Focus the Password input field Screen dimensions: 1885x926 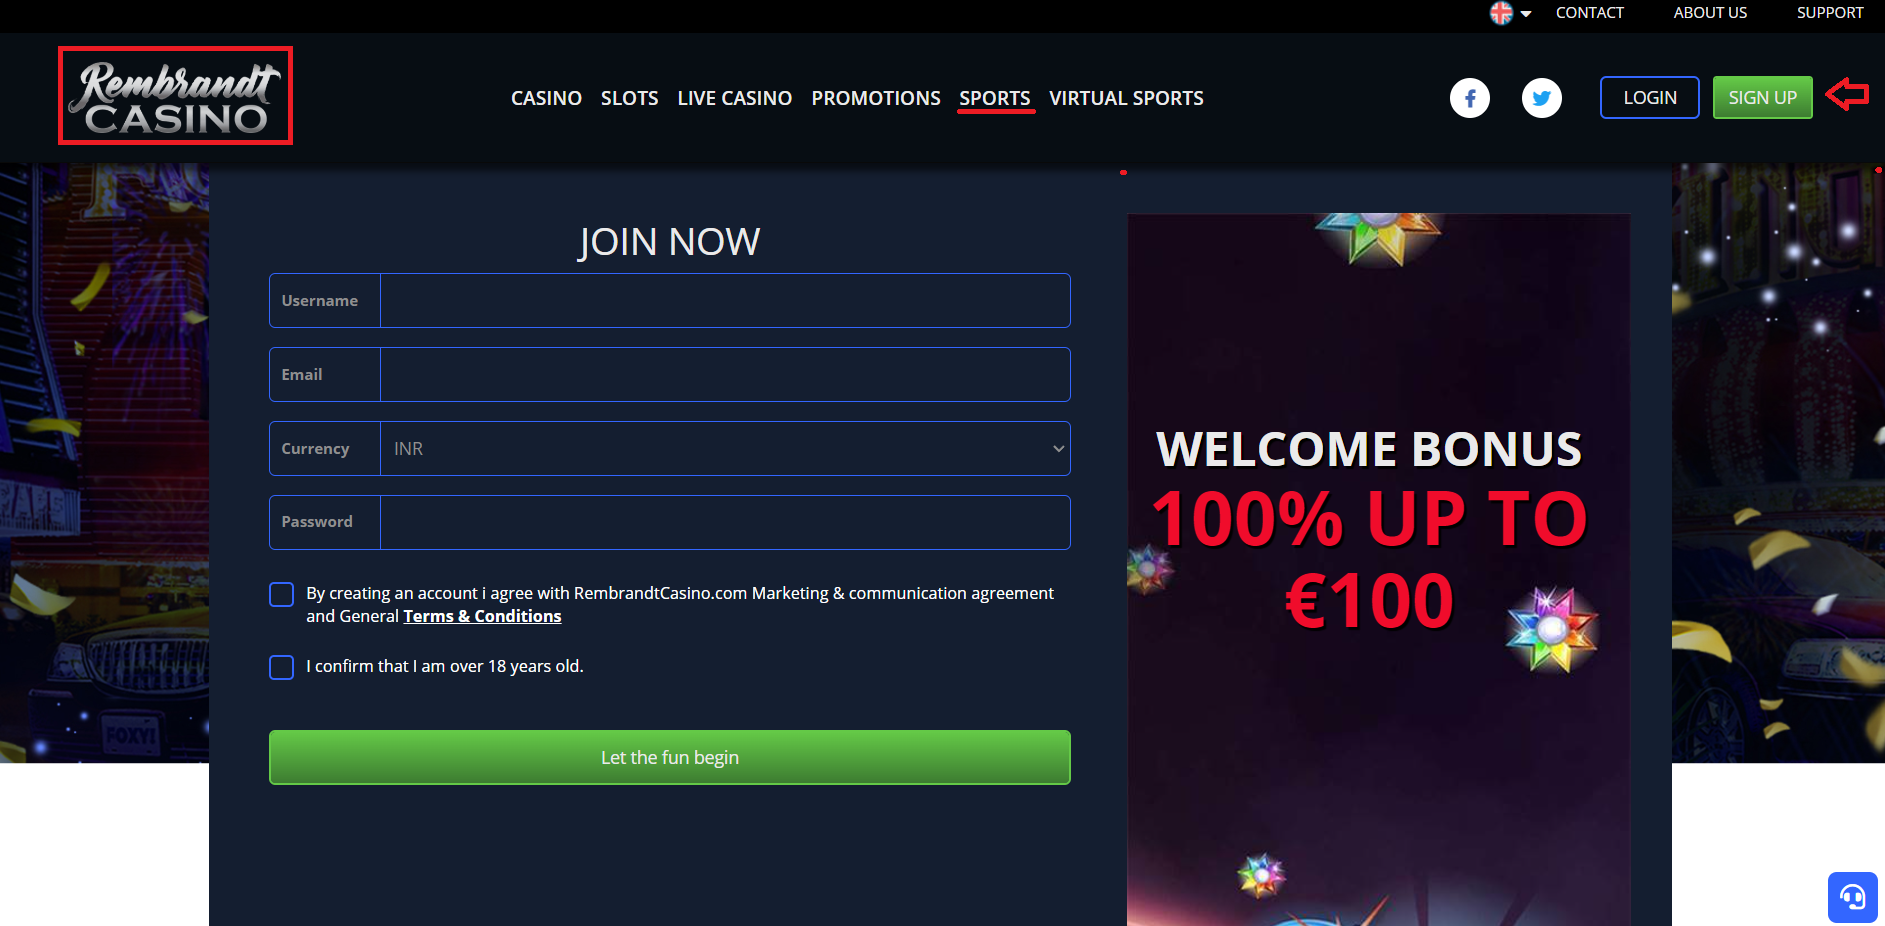tap(725, 522)
